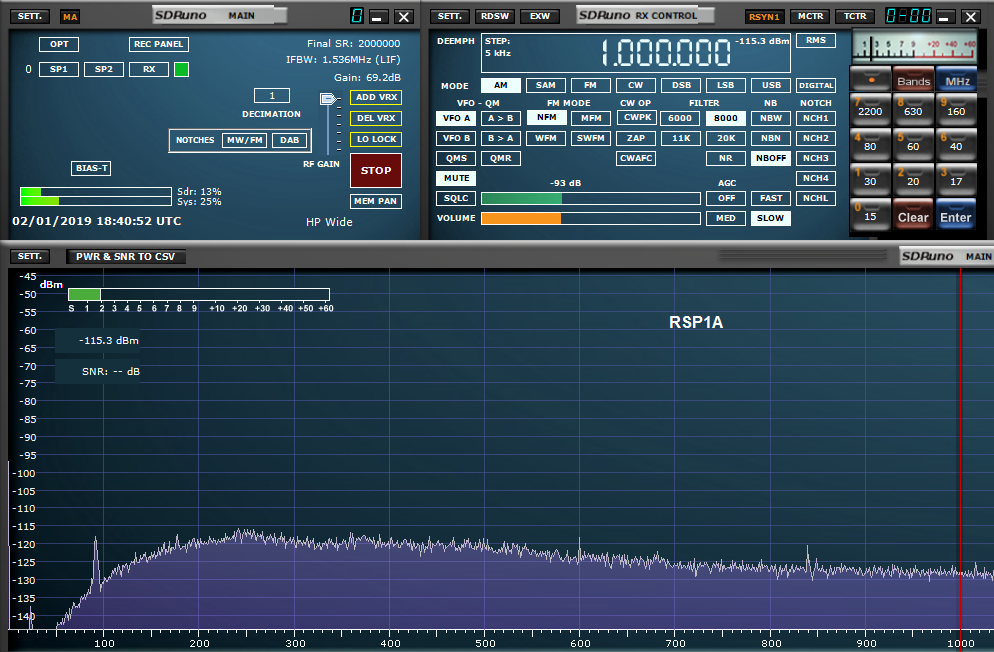The width and height of the screenshot is (994, 652).
Task: Toggle MUTE audio
Action: 456,178
